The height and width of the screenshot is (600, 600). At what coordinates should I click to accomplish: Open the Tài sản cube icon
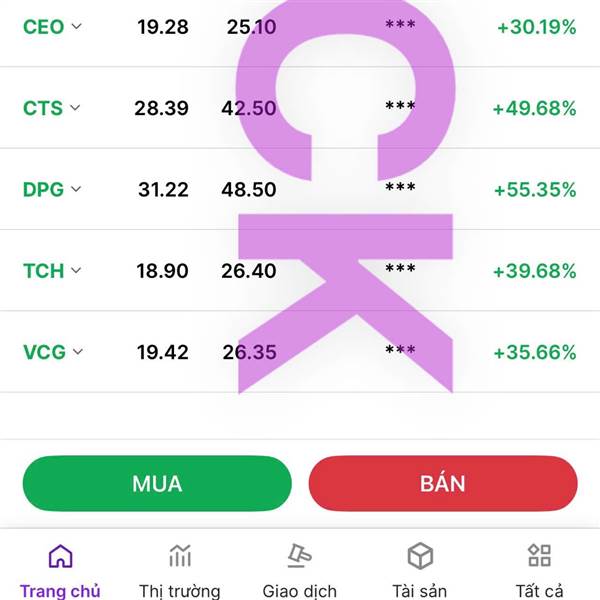[420, 556]
